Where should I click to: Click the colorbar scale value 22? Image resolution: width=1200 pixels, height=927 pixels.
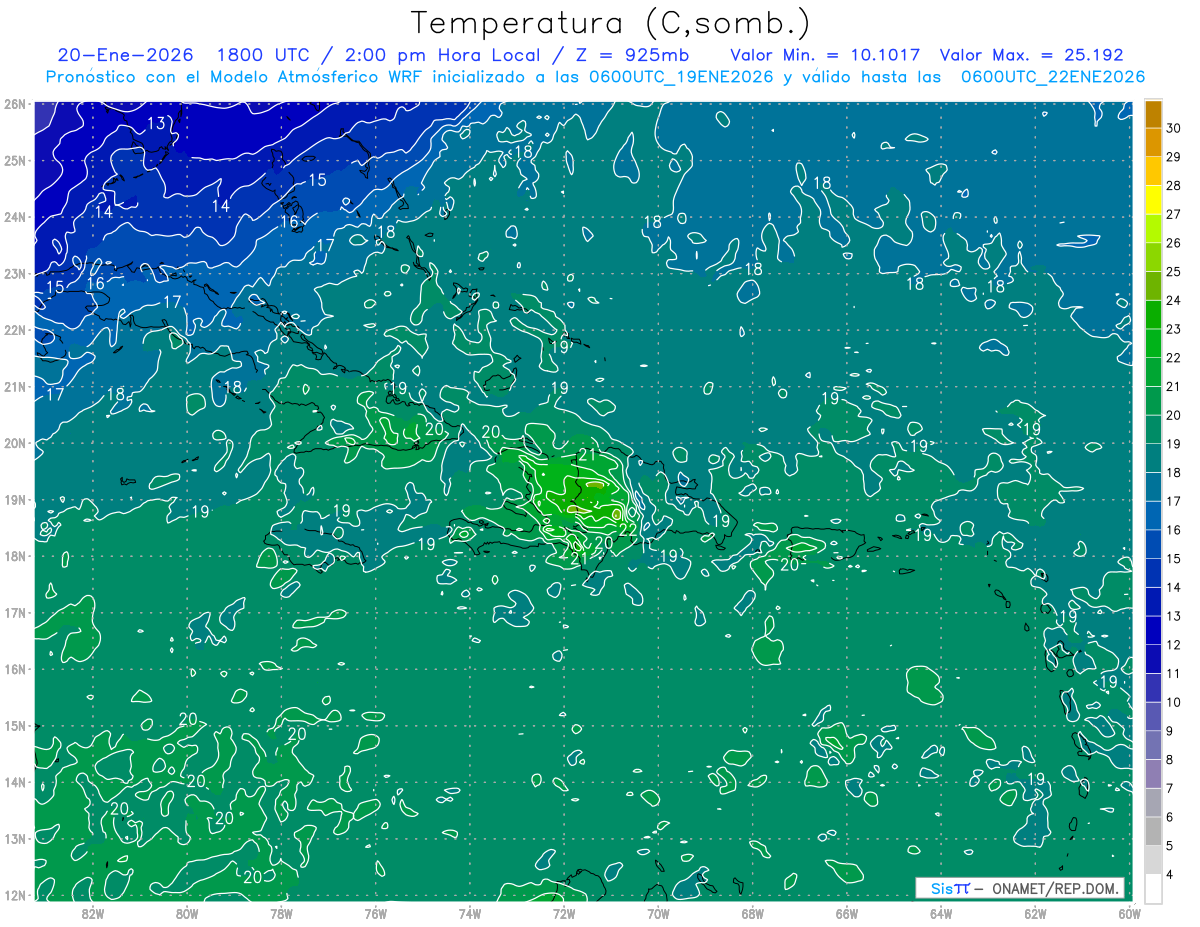[x=1173, y=358]
